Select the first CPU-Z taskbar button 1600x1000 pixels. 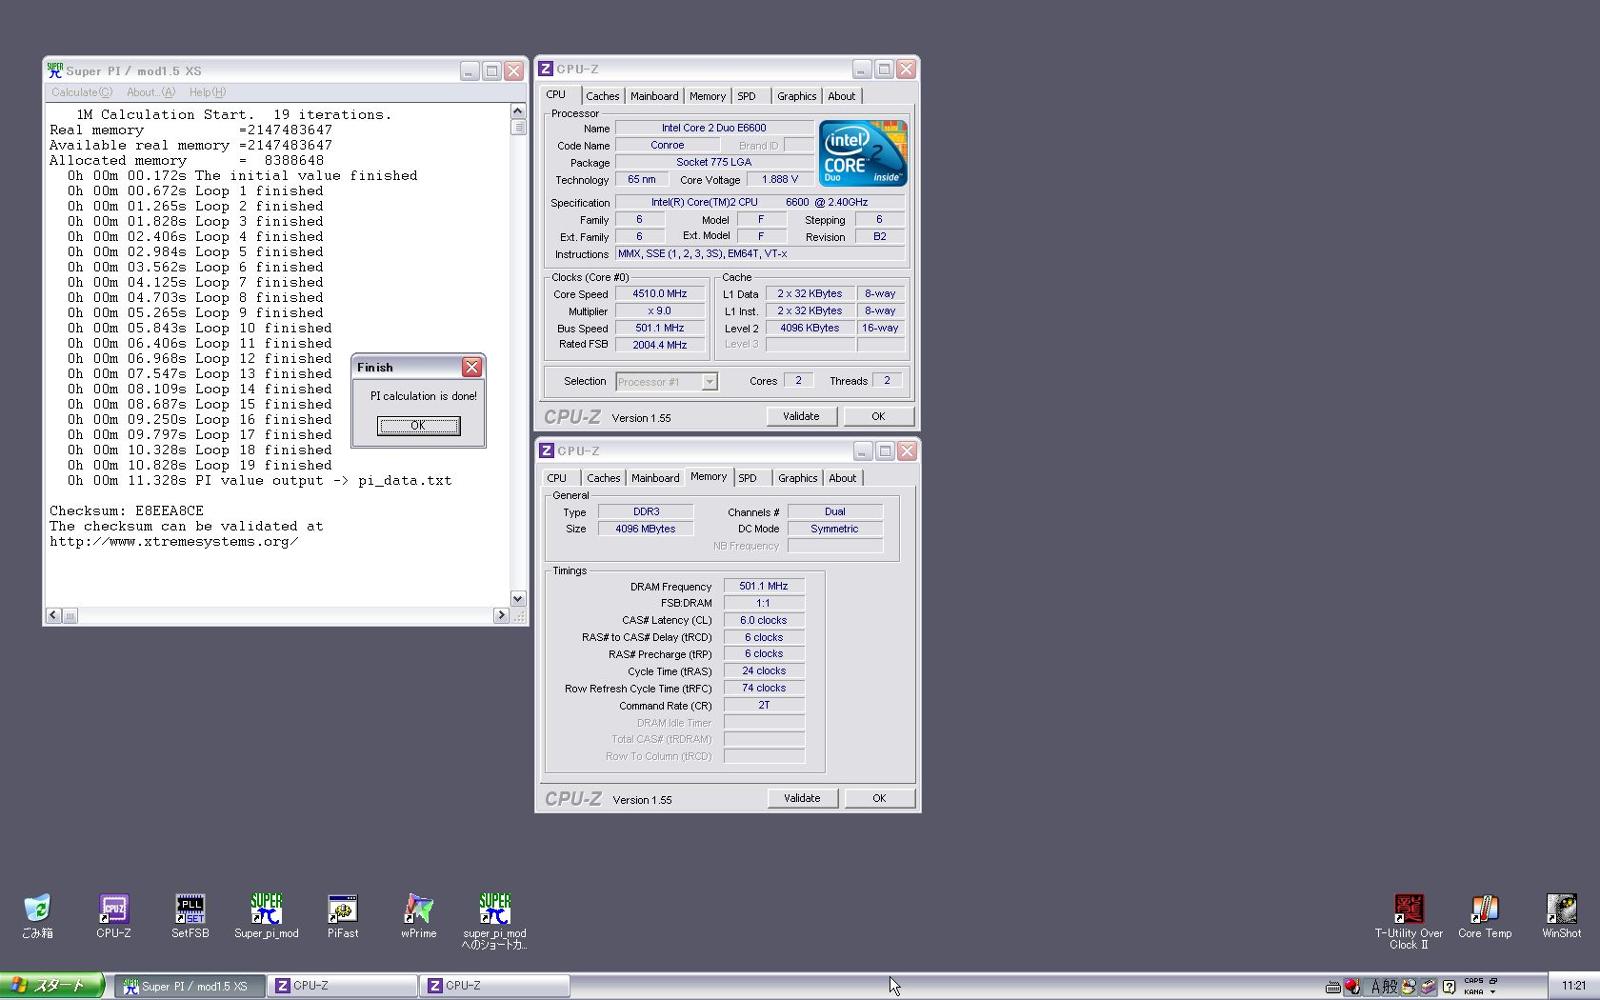342,986
